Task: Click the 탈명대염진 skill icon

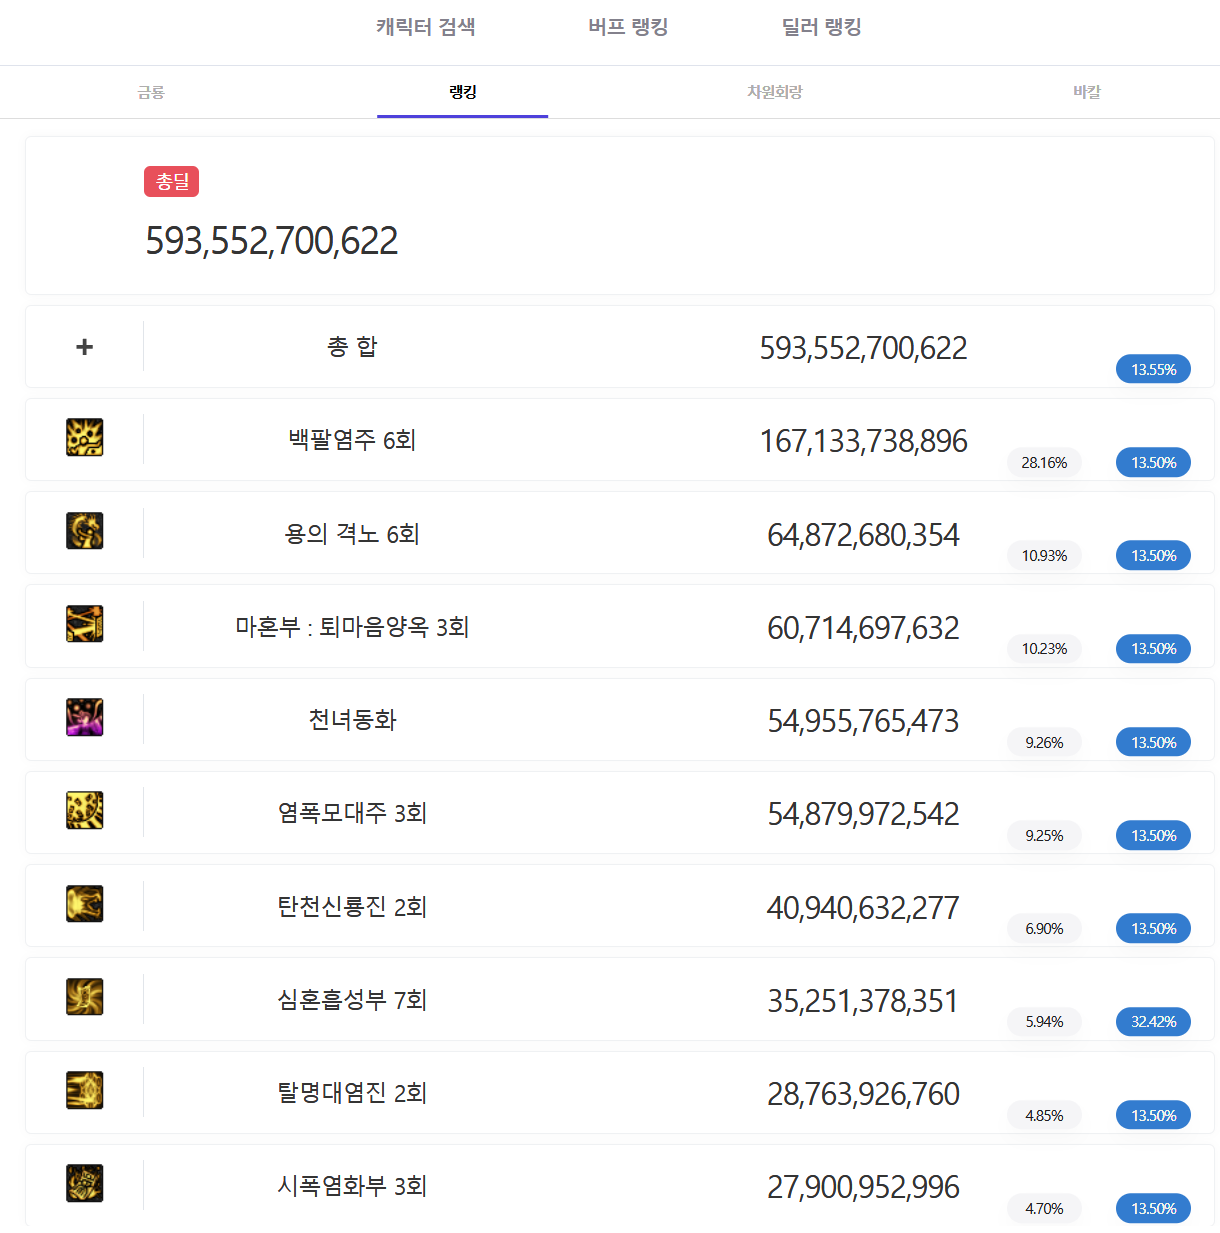Action: point(85,1090)
